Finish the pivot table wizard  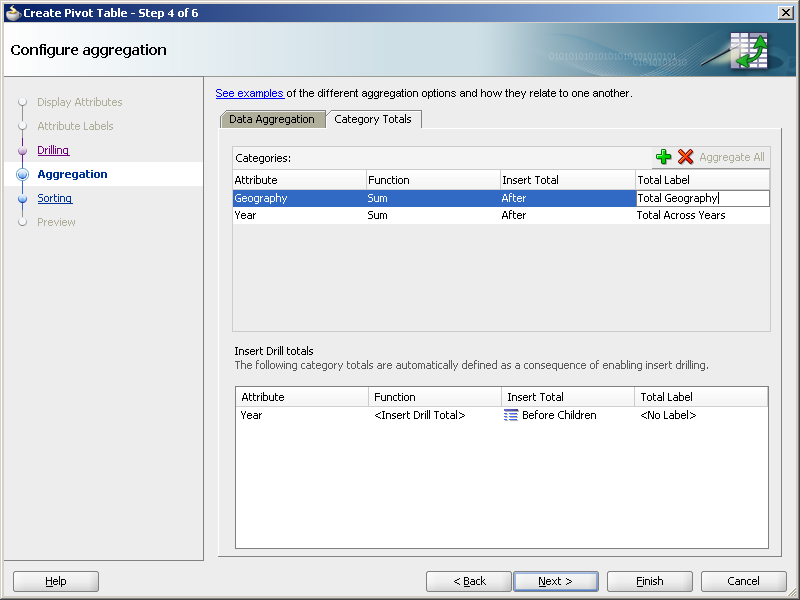point(649,581)
